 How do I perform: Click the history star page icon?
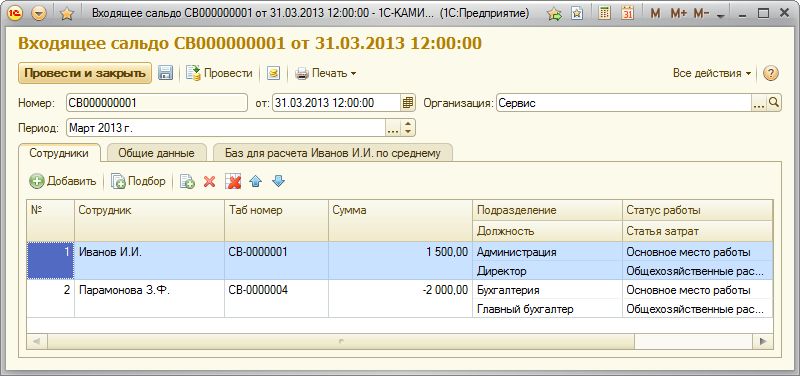coord(577,14)
